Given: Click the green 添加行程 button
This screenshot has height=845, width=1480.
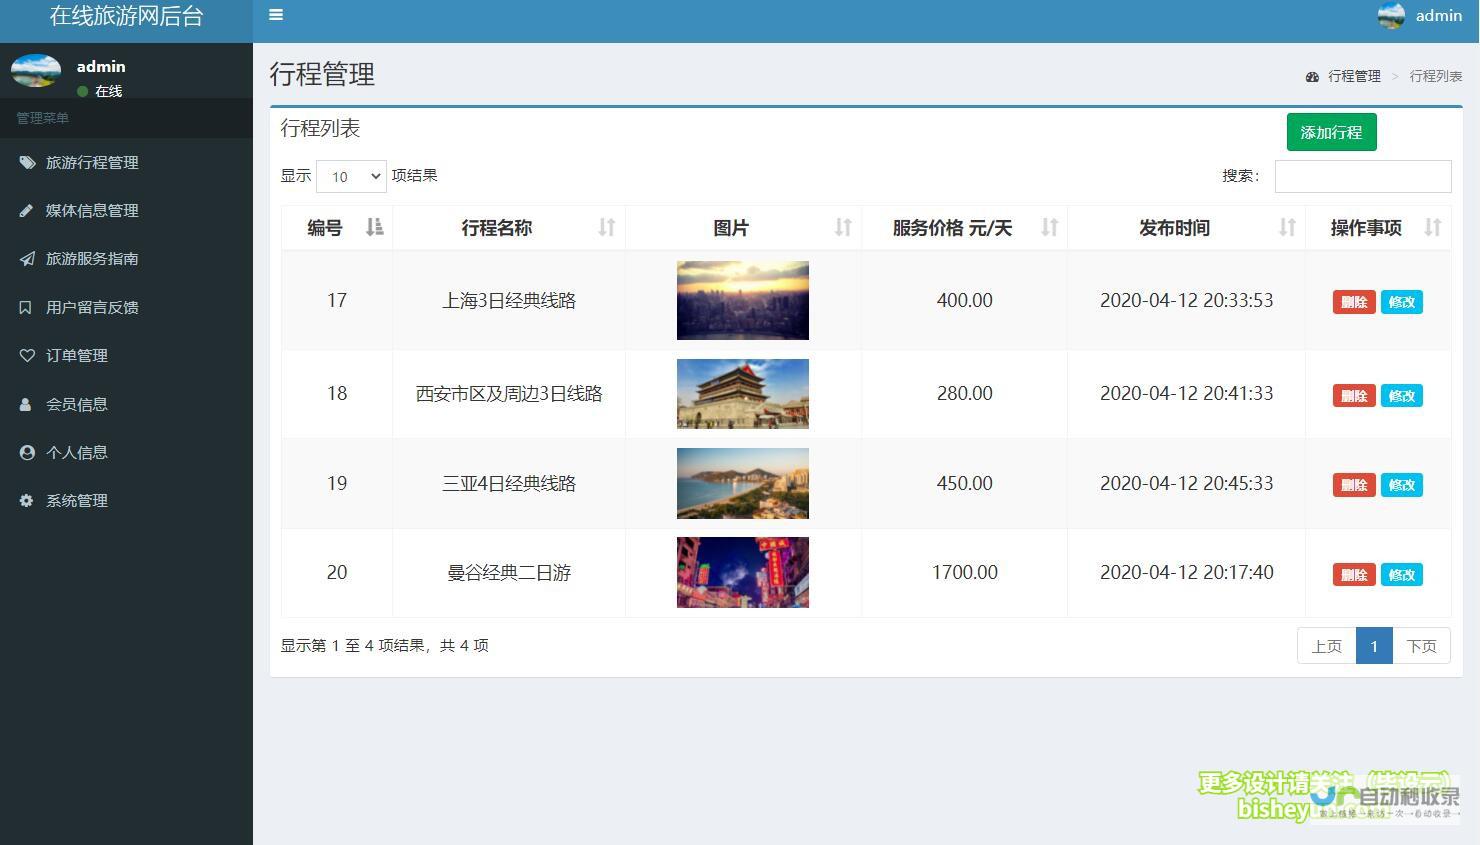Looking at the screenshot, I should tap(1331, 132).
